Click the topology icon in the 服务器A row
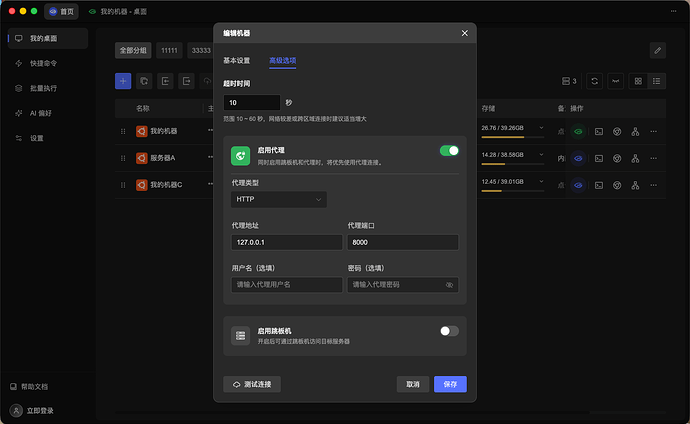This screenshot has height=424, width=690. (x=635, y=158)
